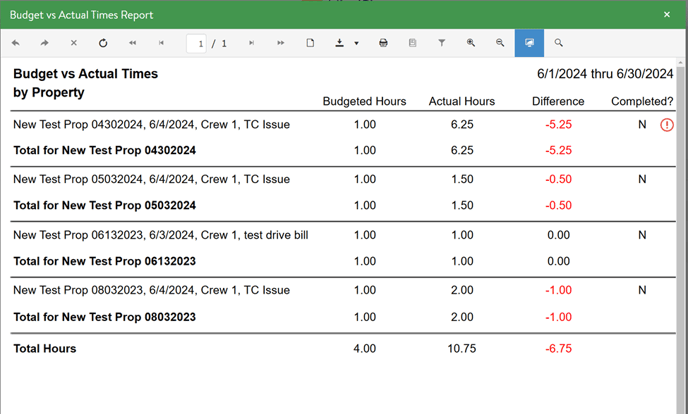688x414 pixels.
Task: Print the report
Action: click(x=383, y=44)
